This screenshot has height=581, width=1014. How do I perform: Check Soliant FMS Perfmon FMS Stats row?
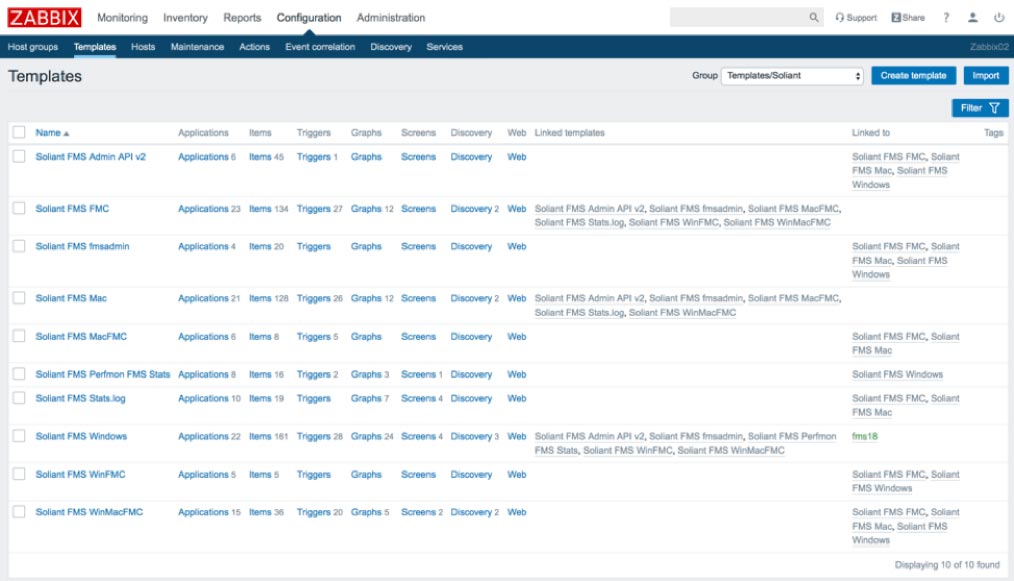pos(19,374)
